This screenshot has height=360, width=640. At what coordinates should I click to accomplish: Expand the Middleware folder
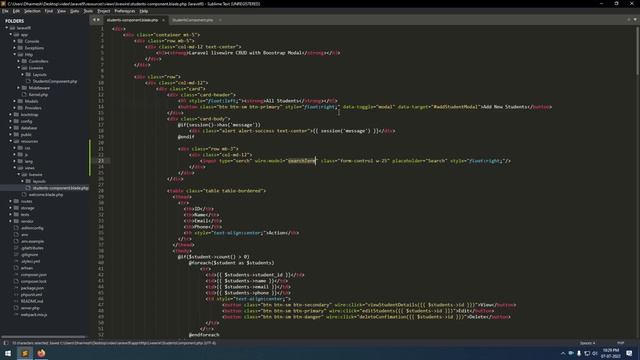(18, 88)
